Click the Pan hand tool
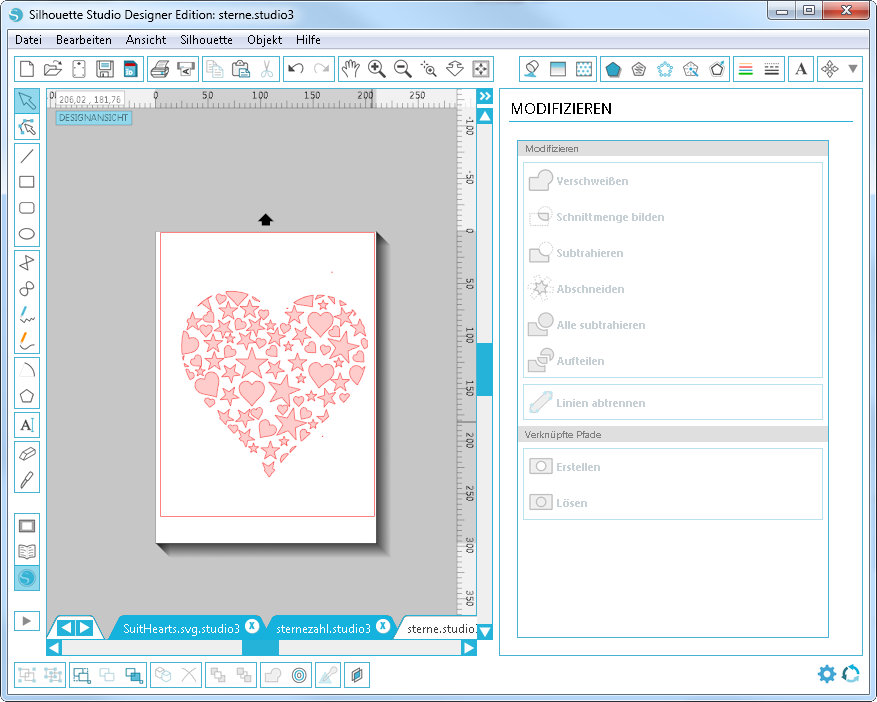 pos(350,69)
